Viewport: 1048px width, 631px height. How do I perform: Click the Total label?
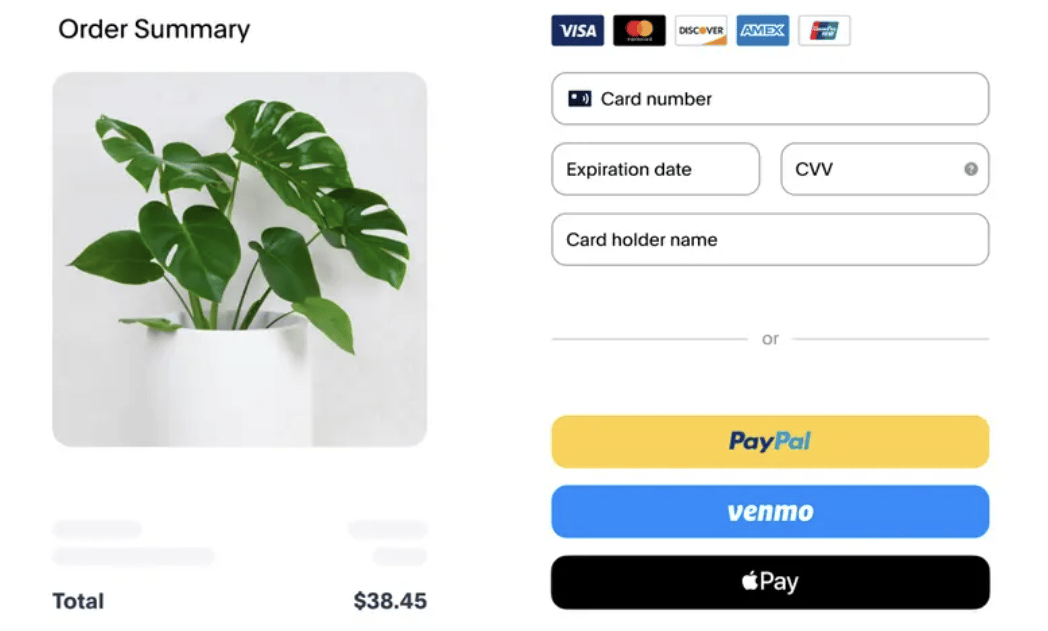pos(78,601)
